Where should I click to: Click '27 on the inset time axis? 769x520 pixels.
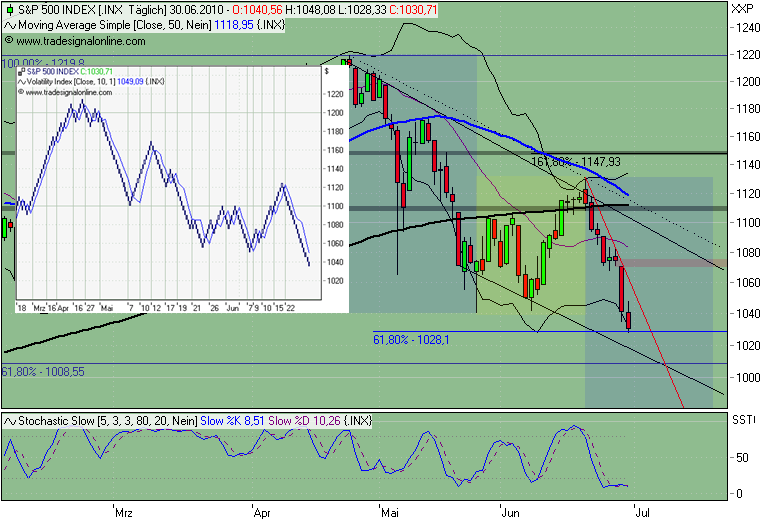pos(90,308)
